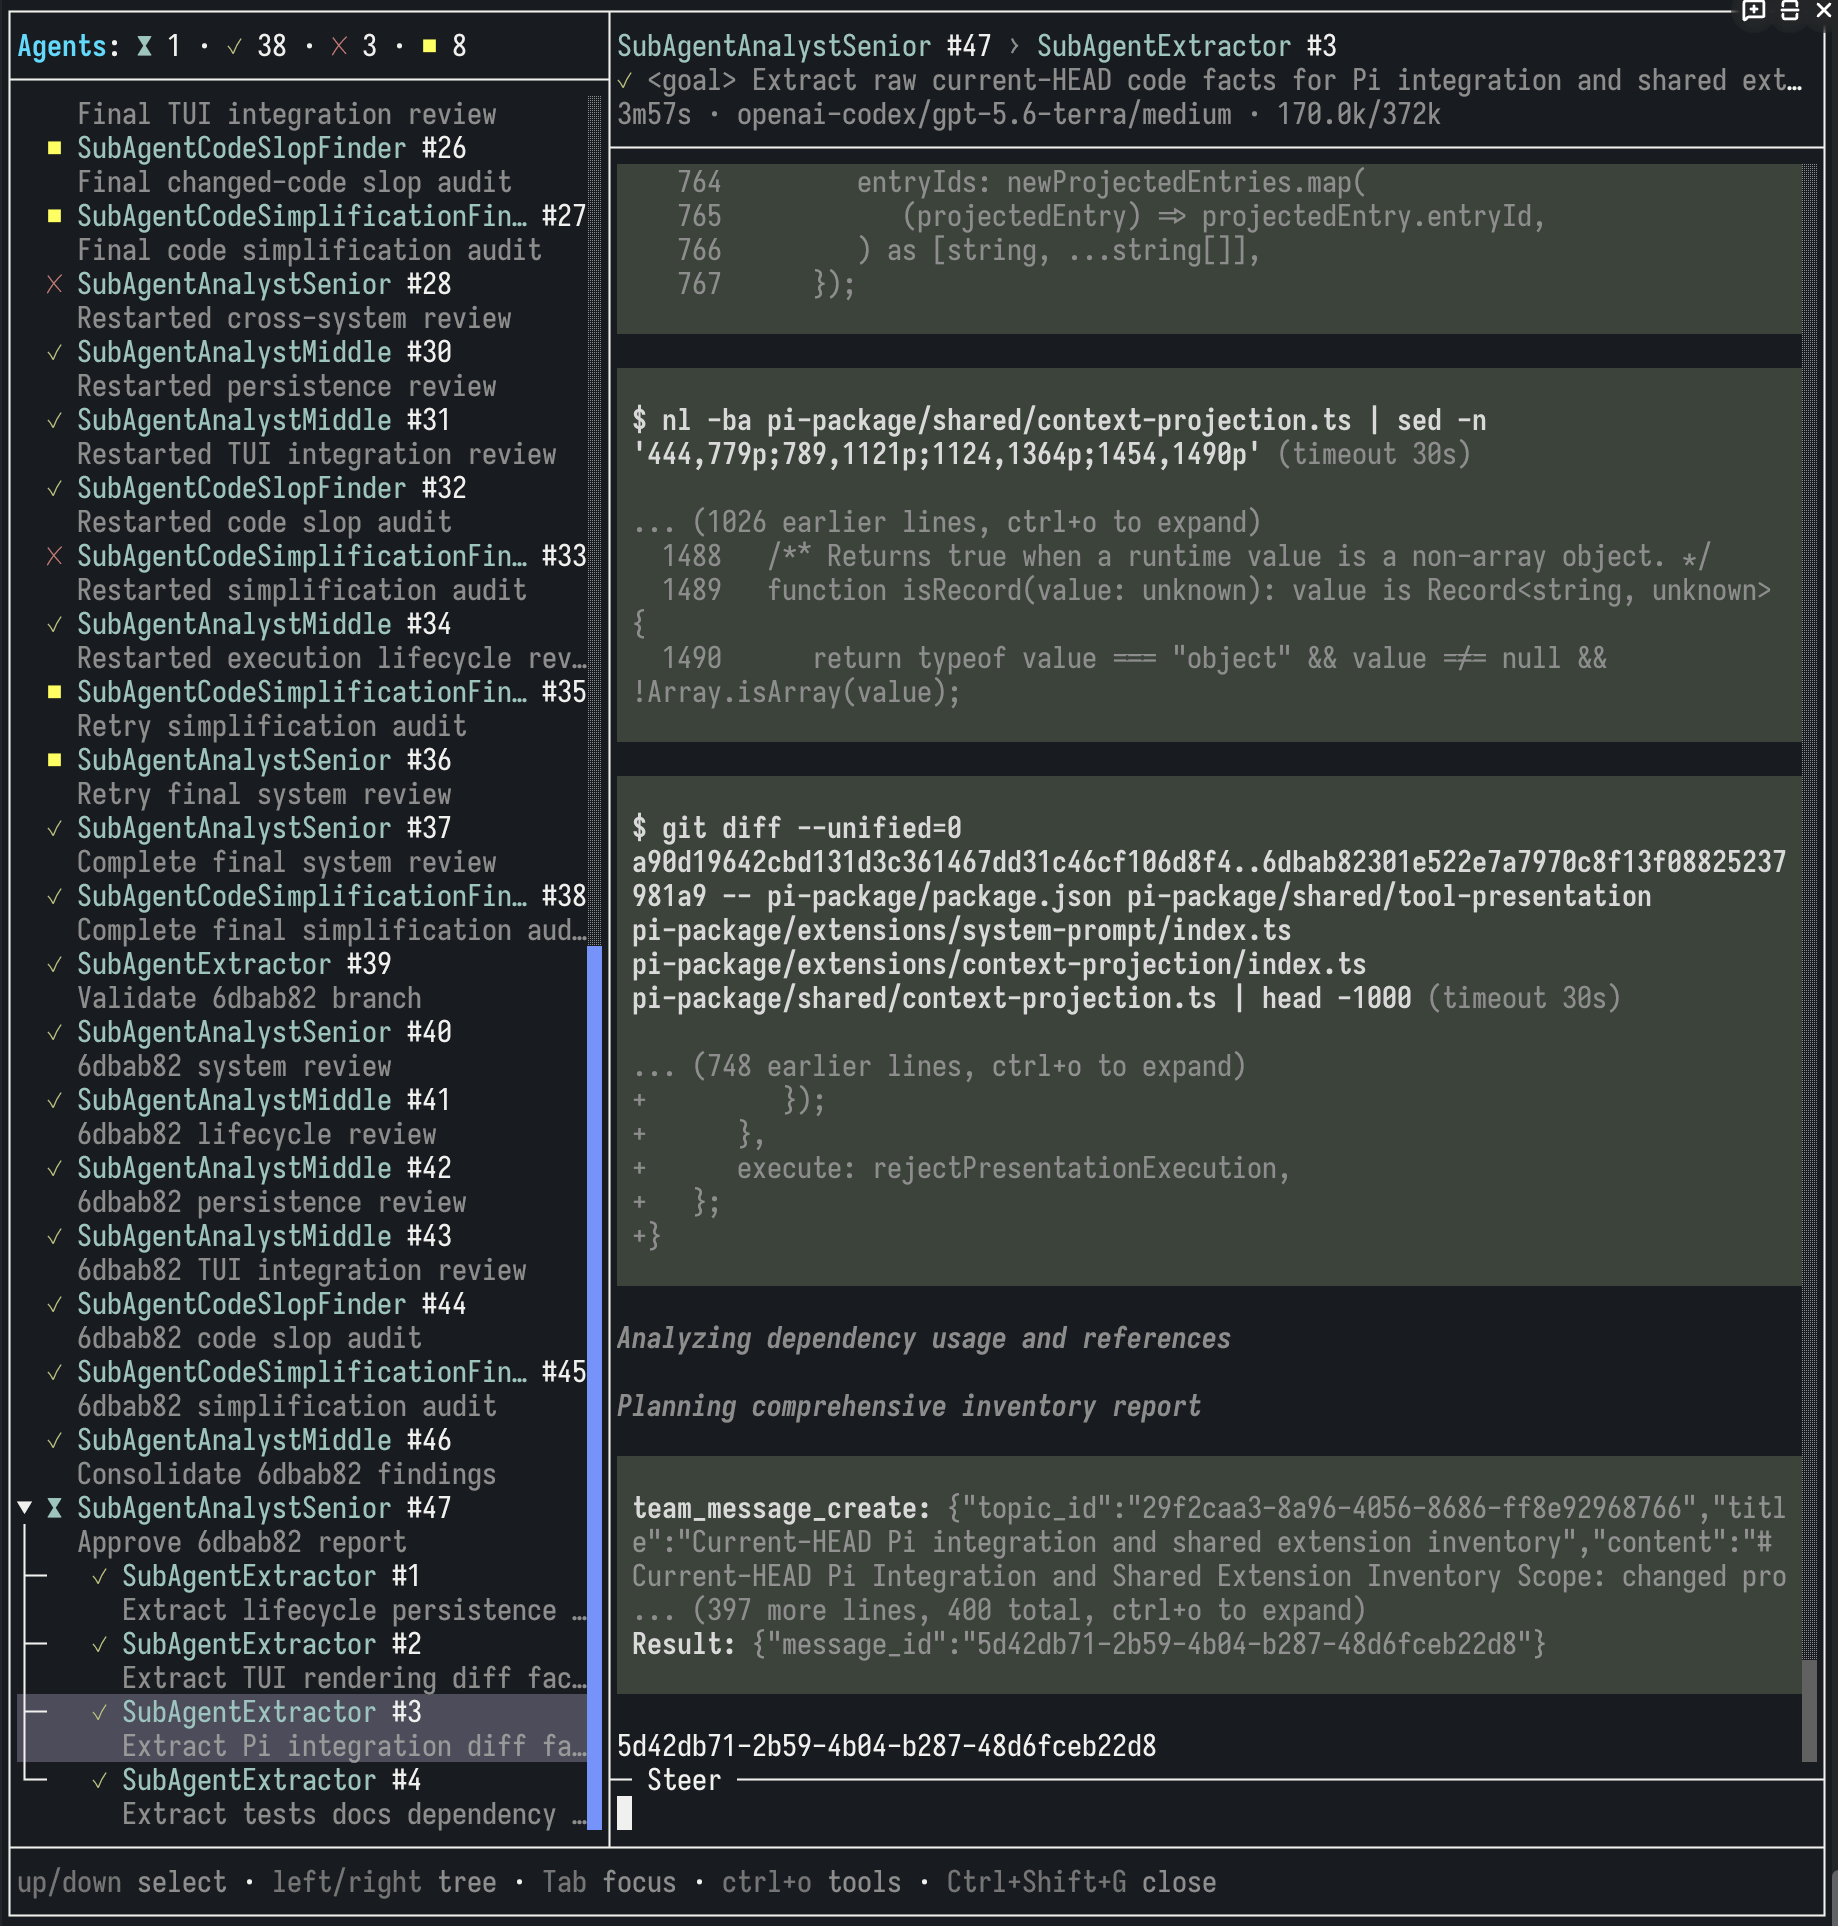Image resolution: width=1838 pixels, height=1926 pixels.
Task: Click yellow square status beside SubAgentCodeSimplificationFin… #35
Action: (x=54, y=692)
